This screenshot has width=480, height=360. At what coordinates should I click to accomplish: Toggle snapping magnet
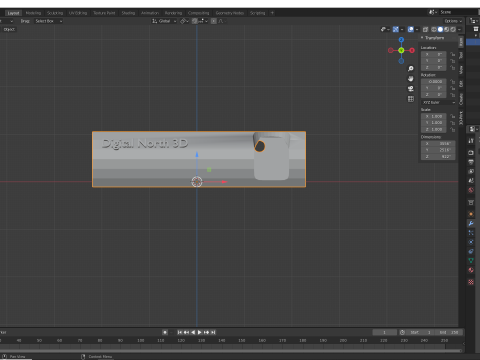(195, 21)
